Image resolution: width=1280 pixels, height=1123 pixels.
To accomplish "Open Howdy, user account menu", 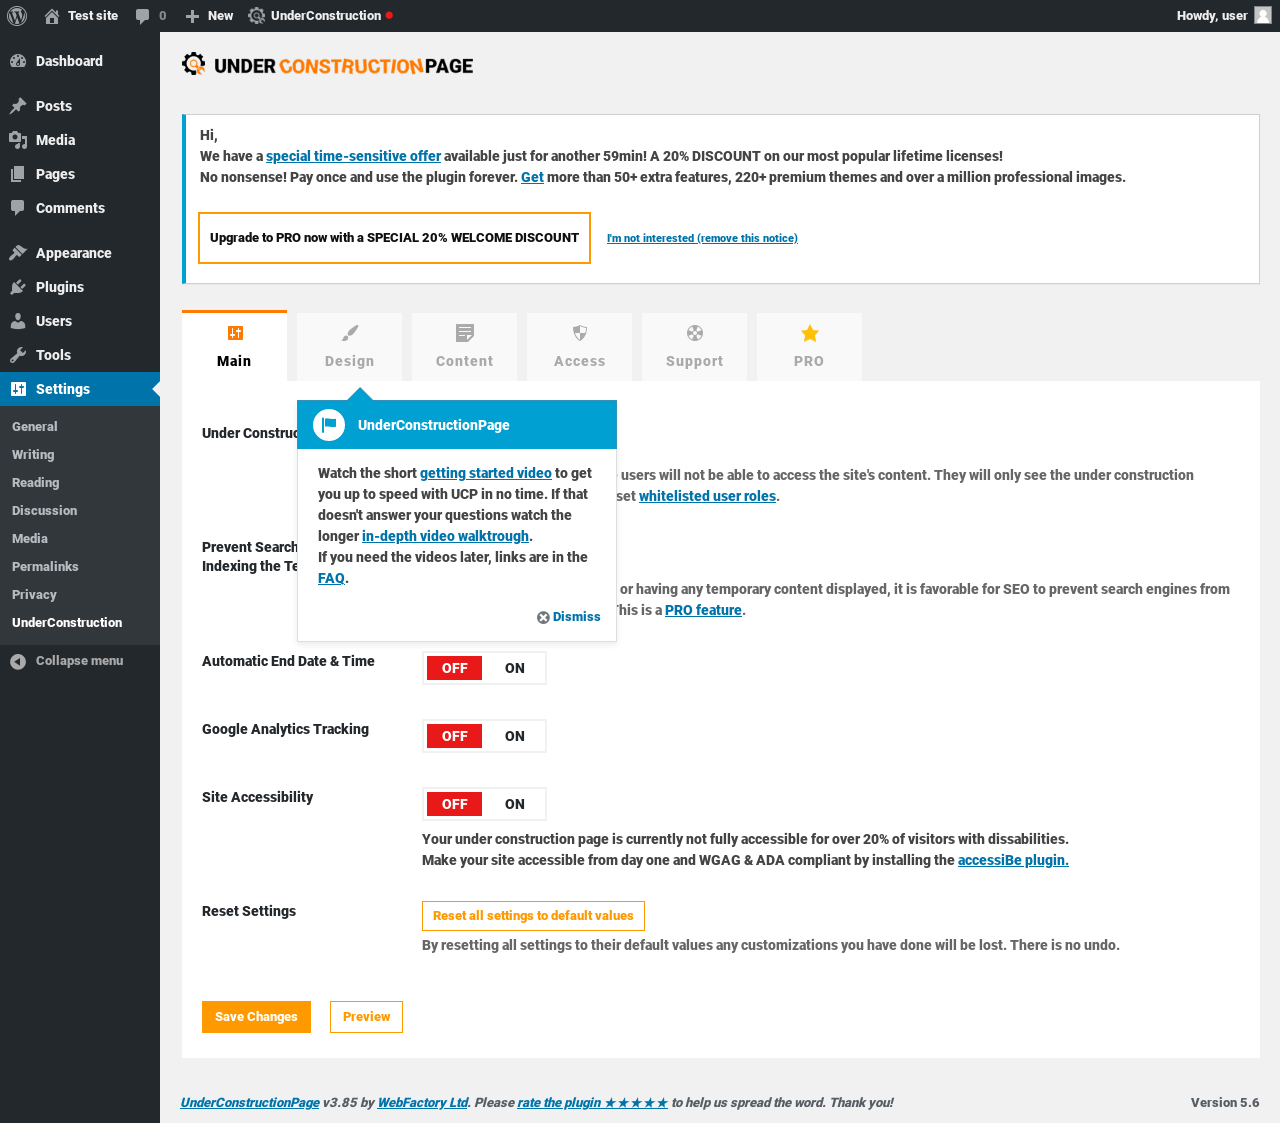I will click(1224, 16).
